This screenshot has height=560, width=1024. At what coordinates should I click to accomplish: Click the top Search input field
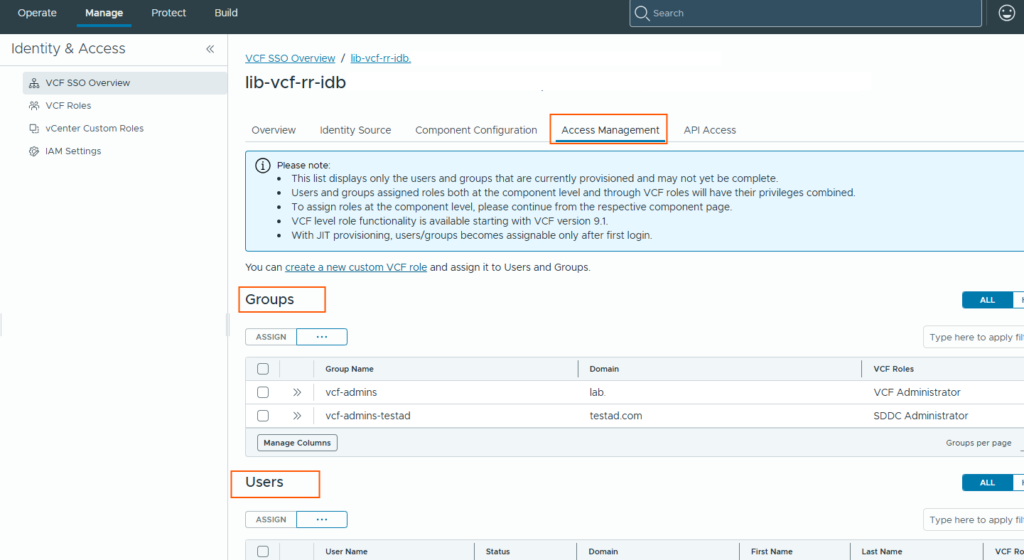(805, 13)
